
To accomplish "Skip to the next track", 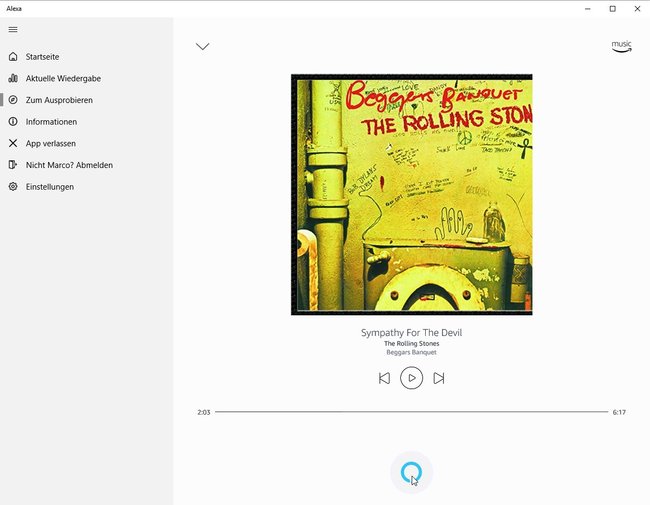I will point(439,378).
